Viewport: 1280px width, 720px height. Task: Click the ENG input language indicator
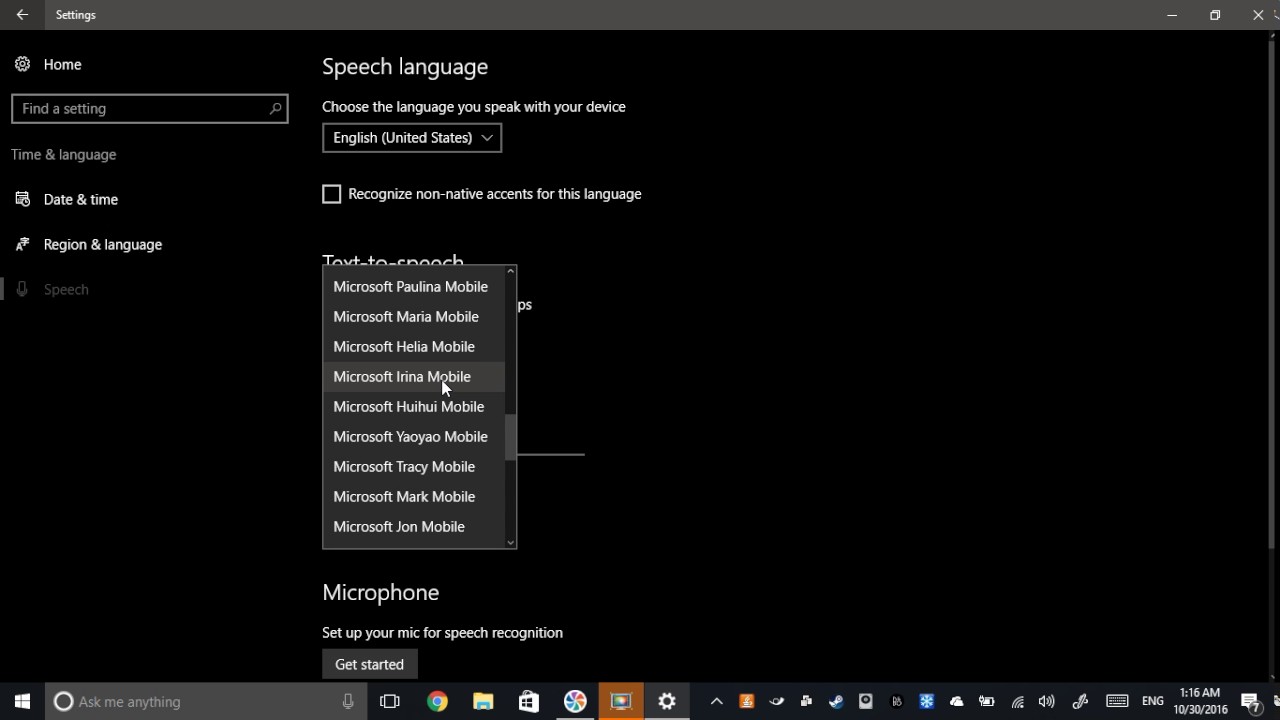point(1153,702)
